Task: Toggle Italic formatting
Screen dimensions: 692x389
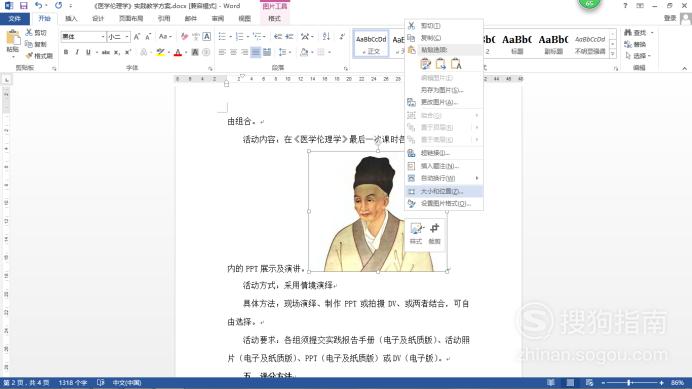Action: pos(77,53)
